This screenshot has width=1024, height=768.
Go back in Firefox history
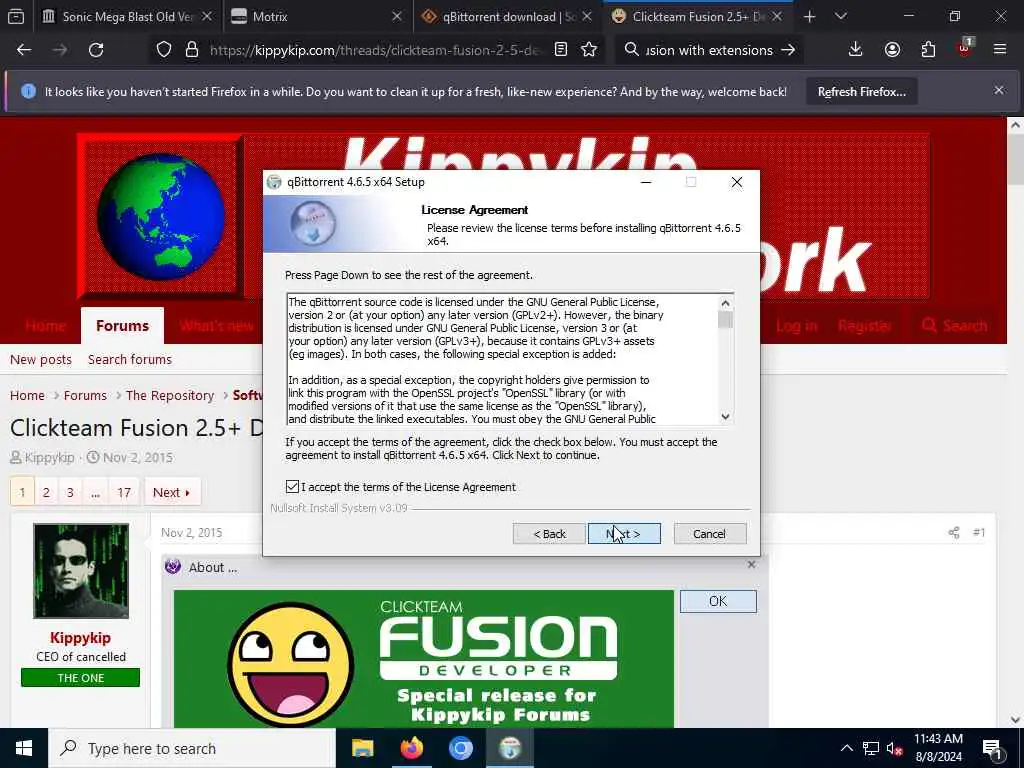tap(24, 50)
